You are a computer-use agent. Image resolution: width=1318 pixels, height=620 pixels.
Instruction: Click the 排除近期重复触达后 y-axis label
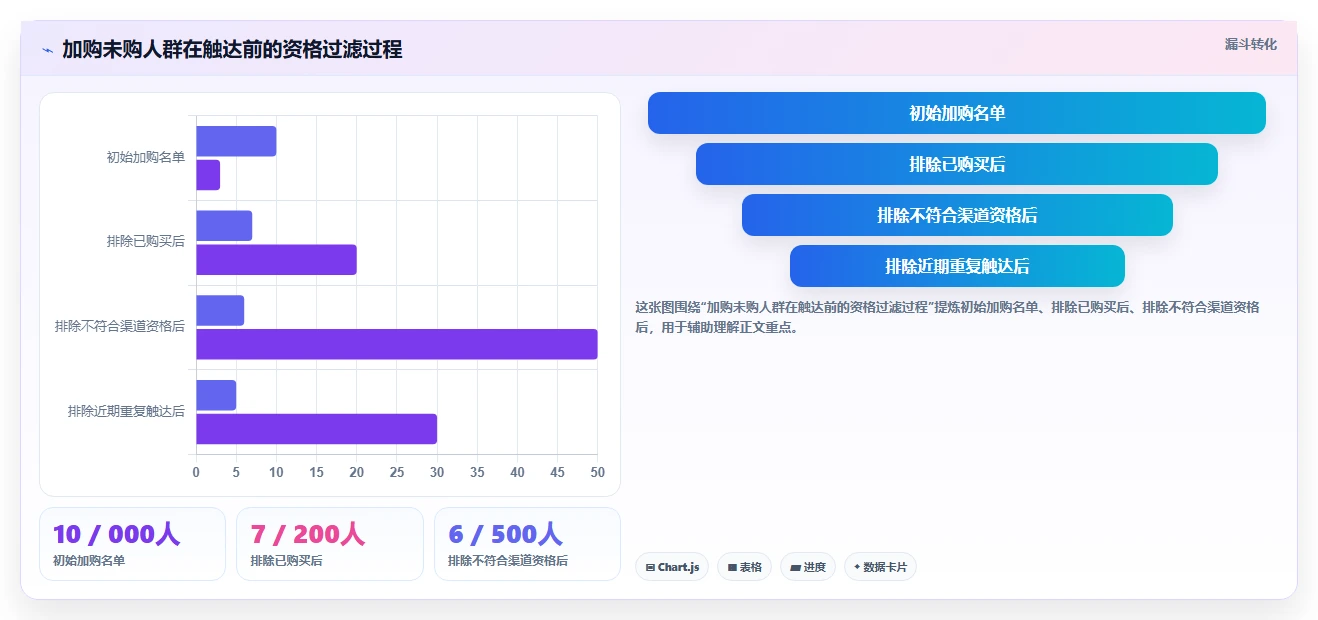pos(127,411)
